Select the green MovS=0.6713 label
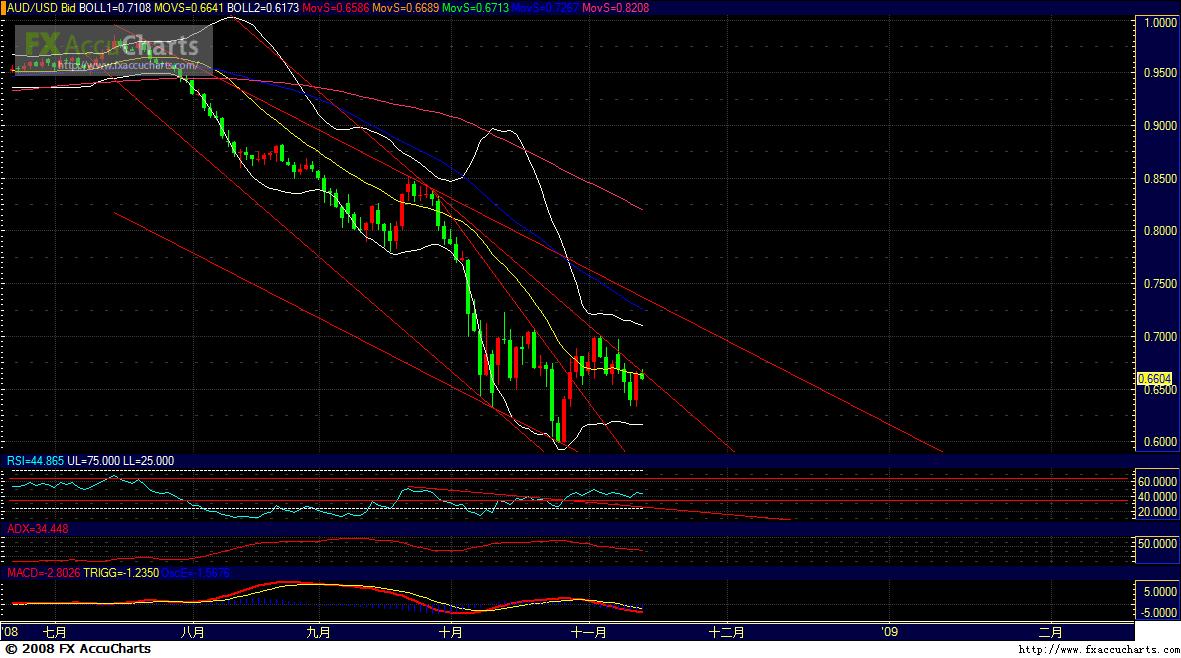 pos(475,8)
